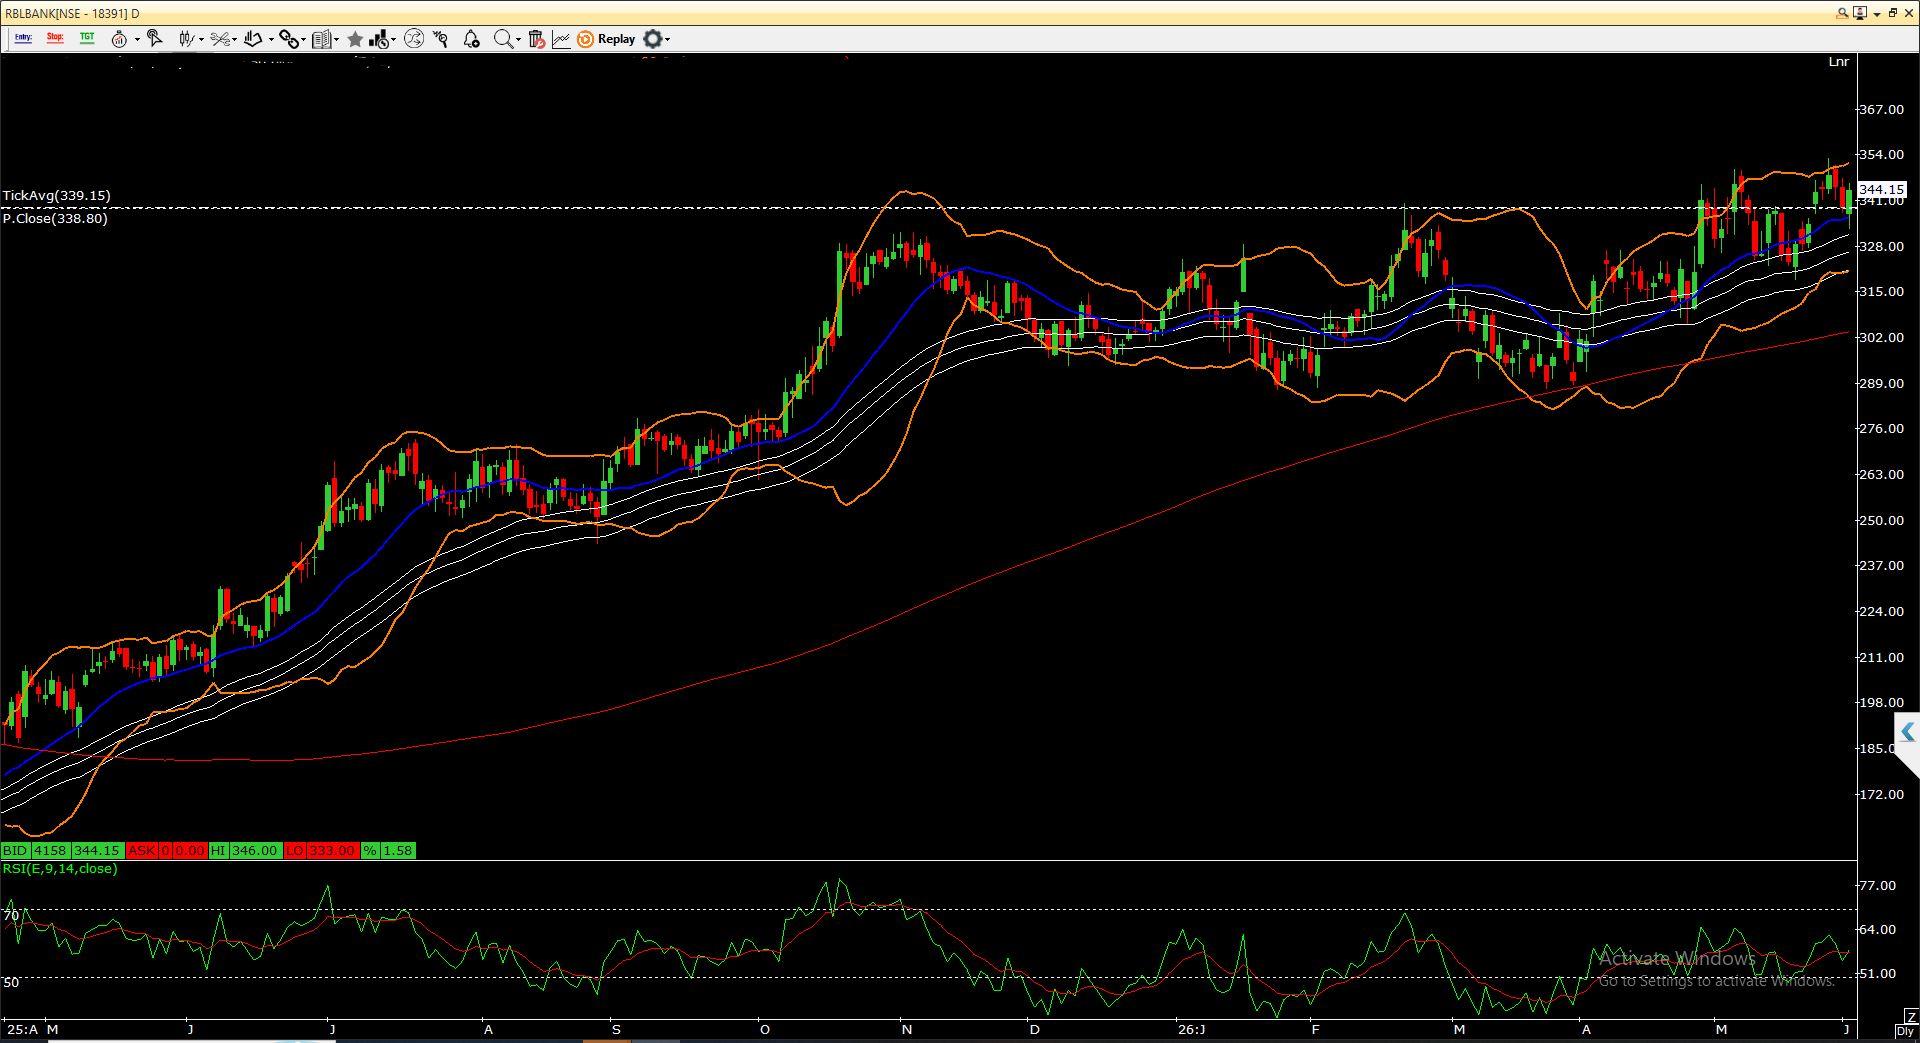This screenshot has height=1043, width=1920.
Task: Click the trash delete drawings icon
Action: [536, 39]
